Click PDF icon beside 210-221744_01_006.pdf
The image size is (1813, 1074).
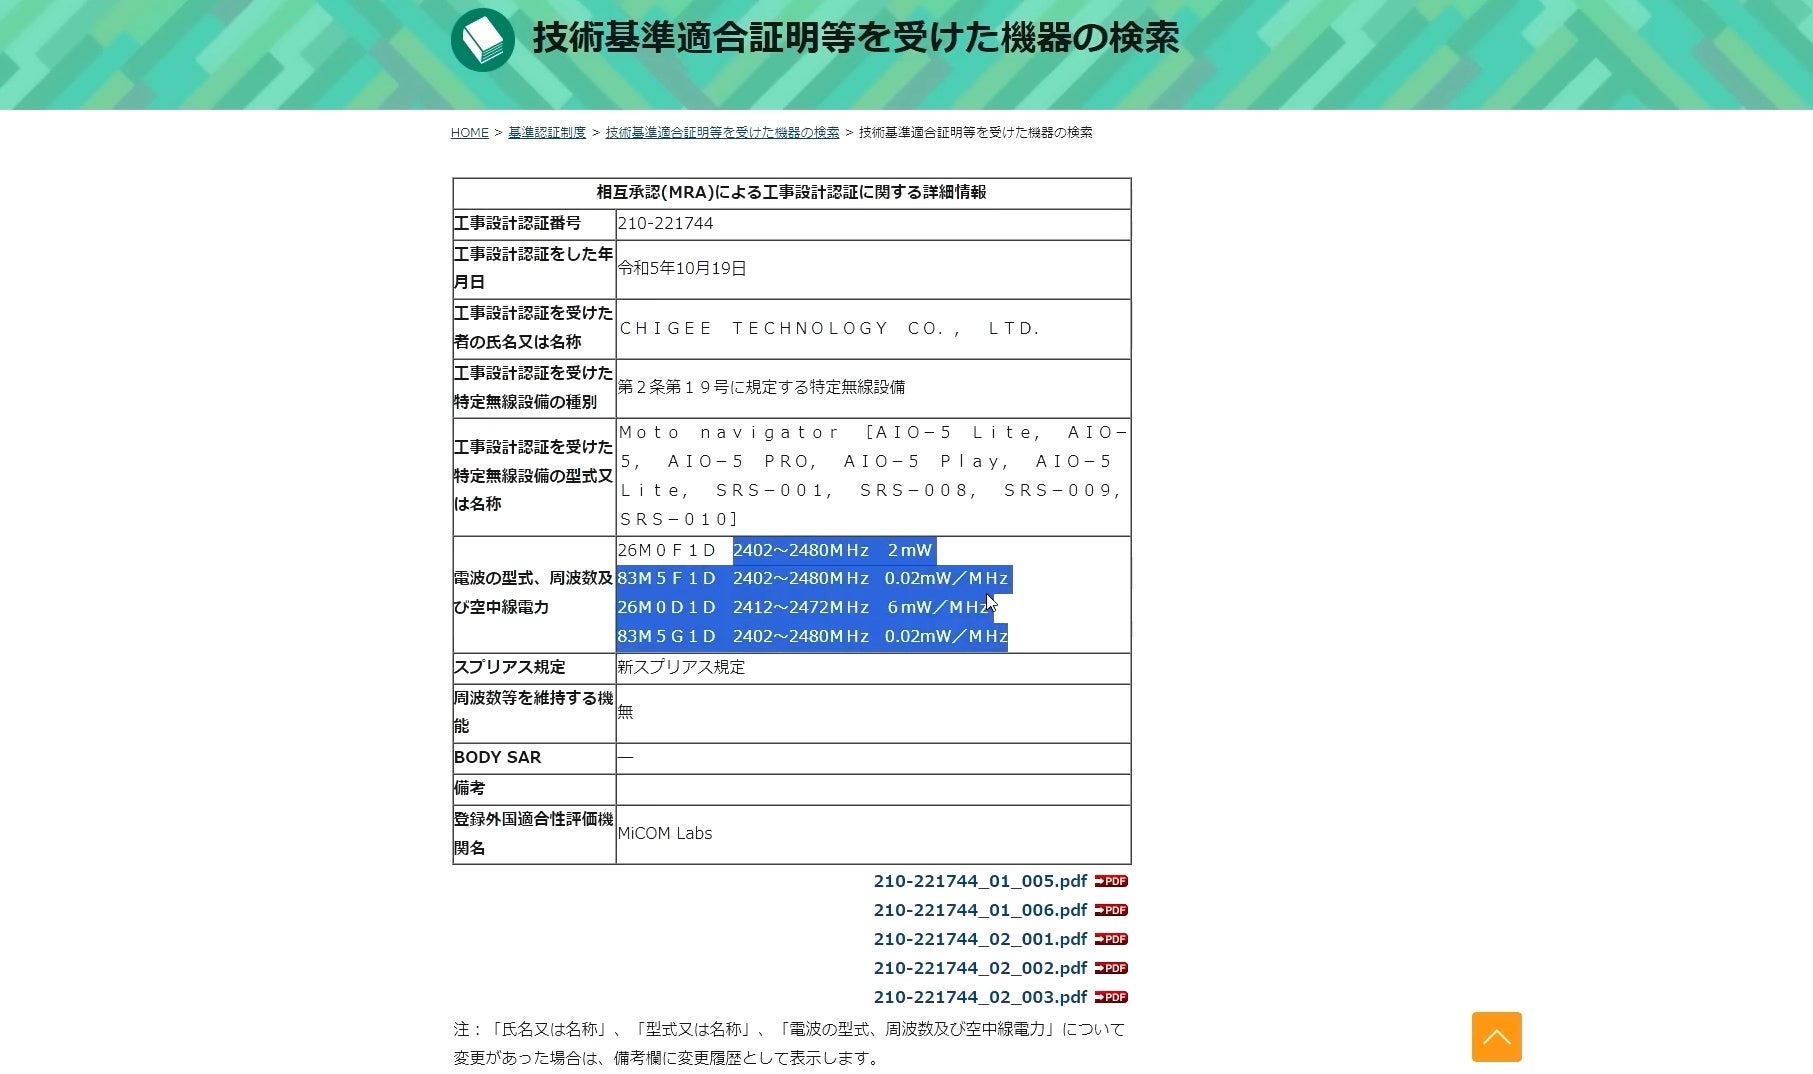coord(1111,910)
